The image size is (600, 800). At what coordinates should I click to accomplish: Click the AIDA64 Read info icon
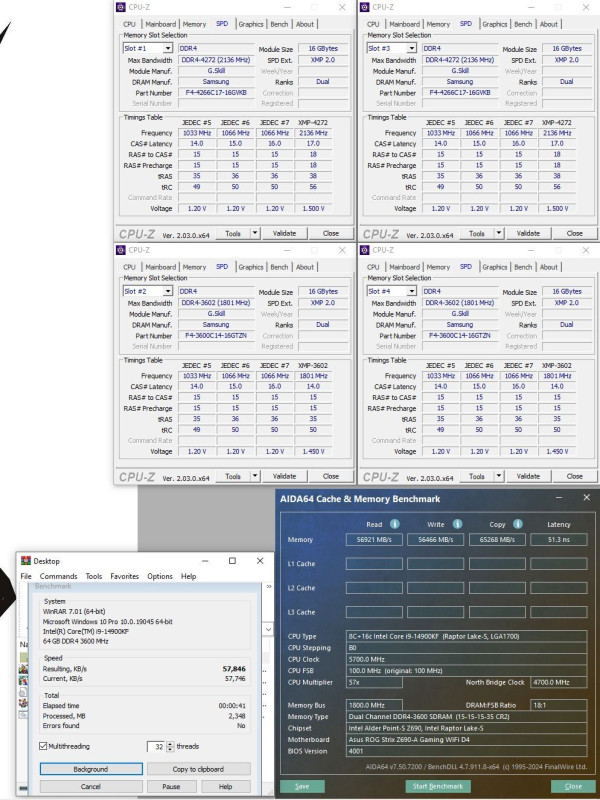click(x=394, y=524)
